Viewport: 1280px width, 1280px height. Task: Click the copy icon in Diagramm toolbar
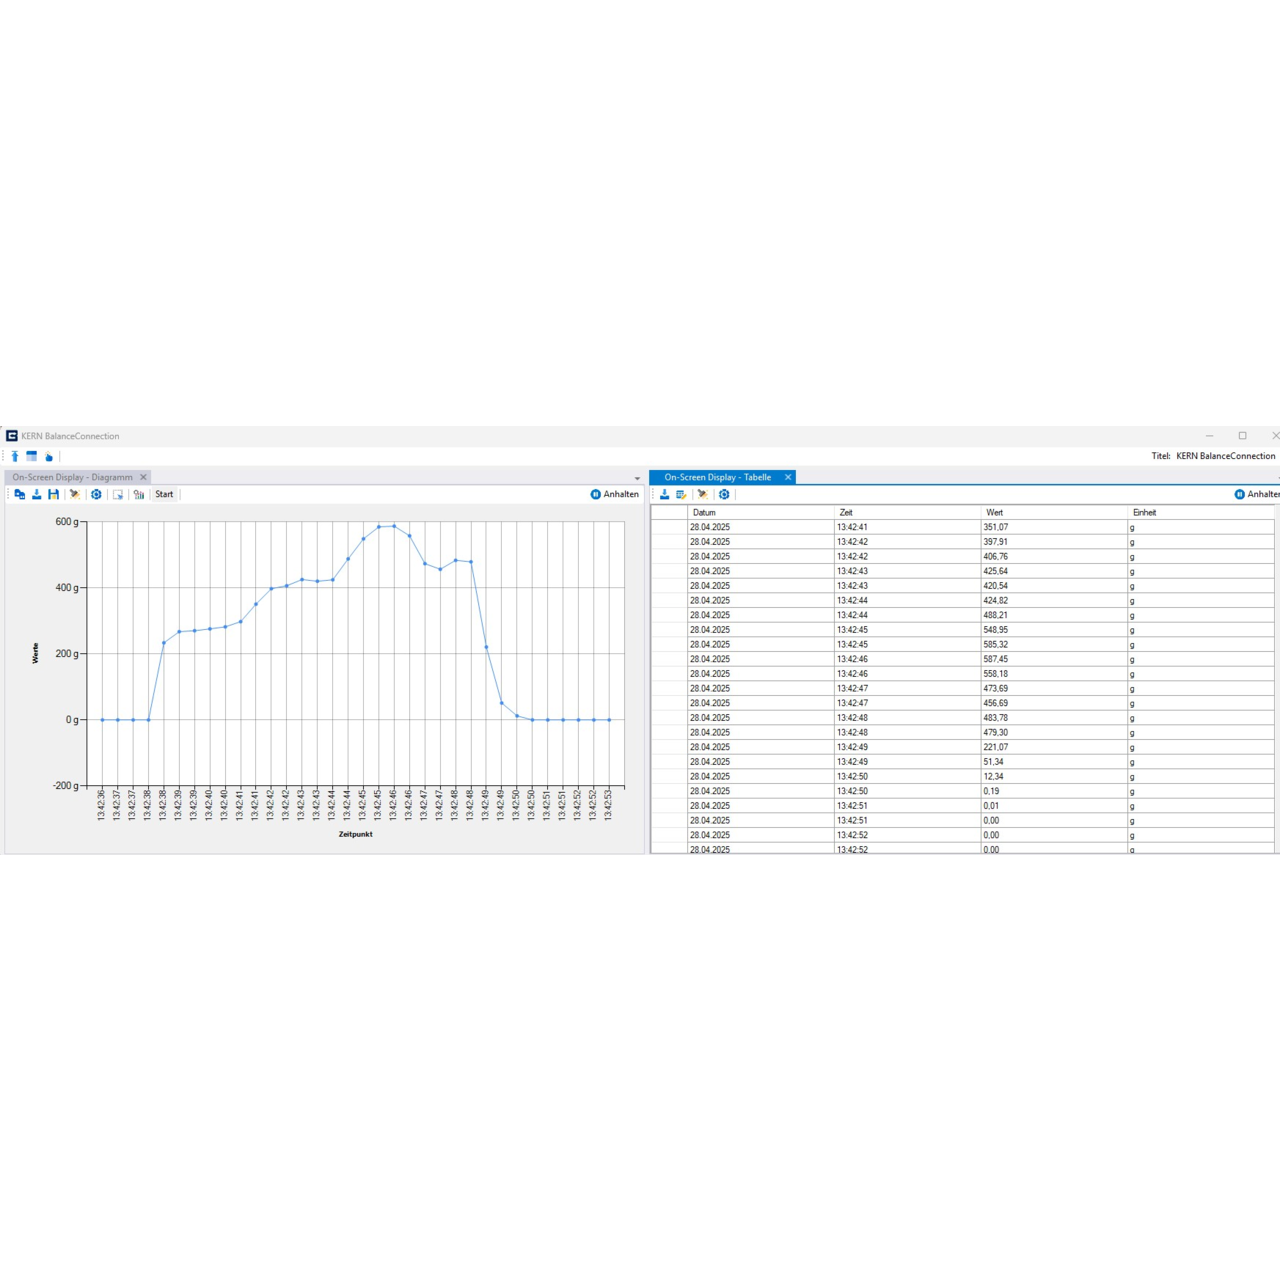pyautogui.click(x=20, y=494)
